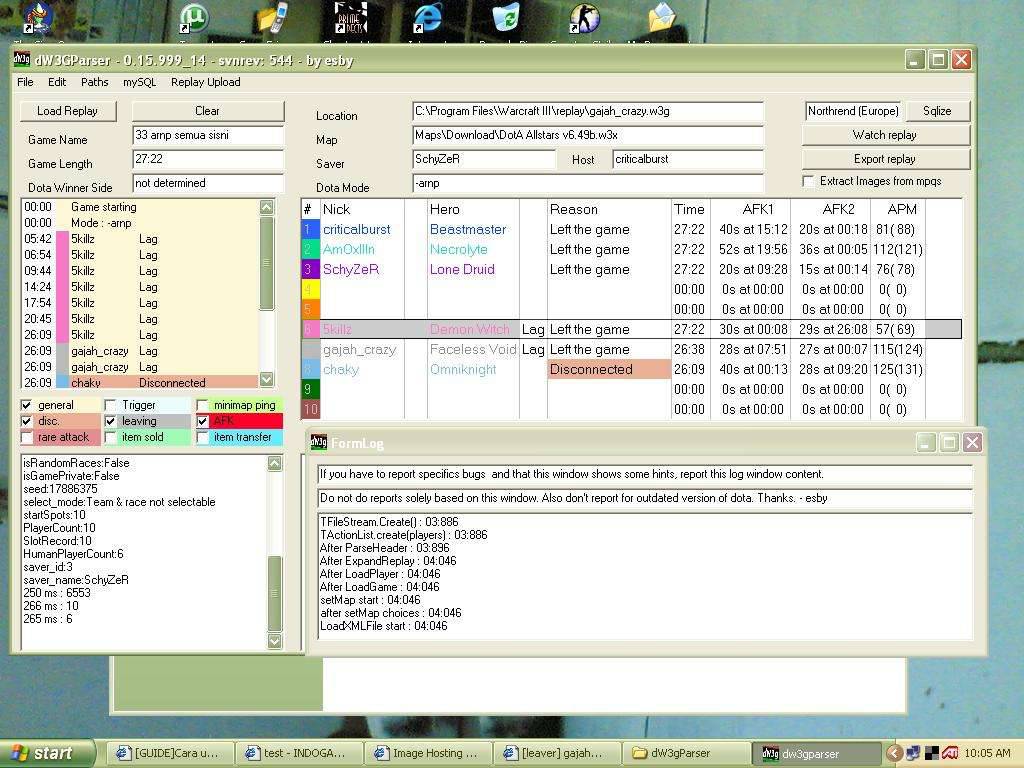
Task: Click the Disconnected reason cell for chaky
Action: click(x=609, y=370)
